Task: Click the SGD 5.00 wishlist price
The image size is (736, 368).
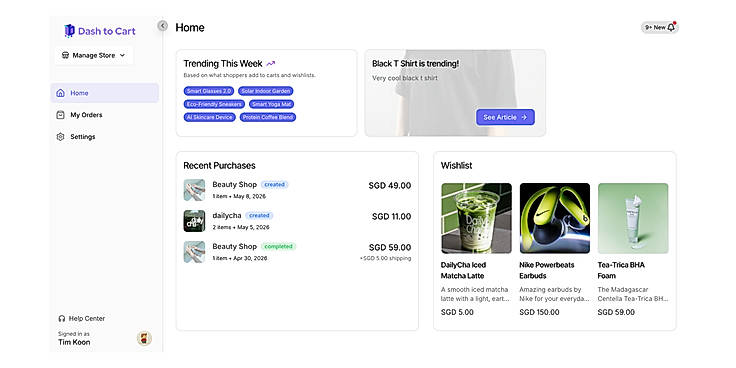Action: coord(457,313)
